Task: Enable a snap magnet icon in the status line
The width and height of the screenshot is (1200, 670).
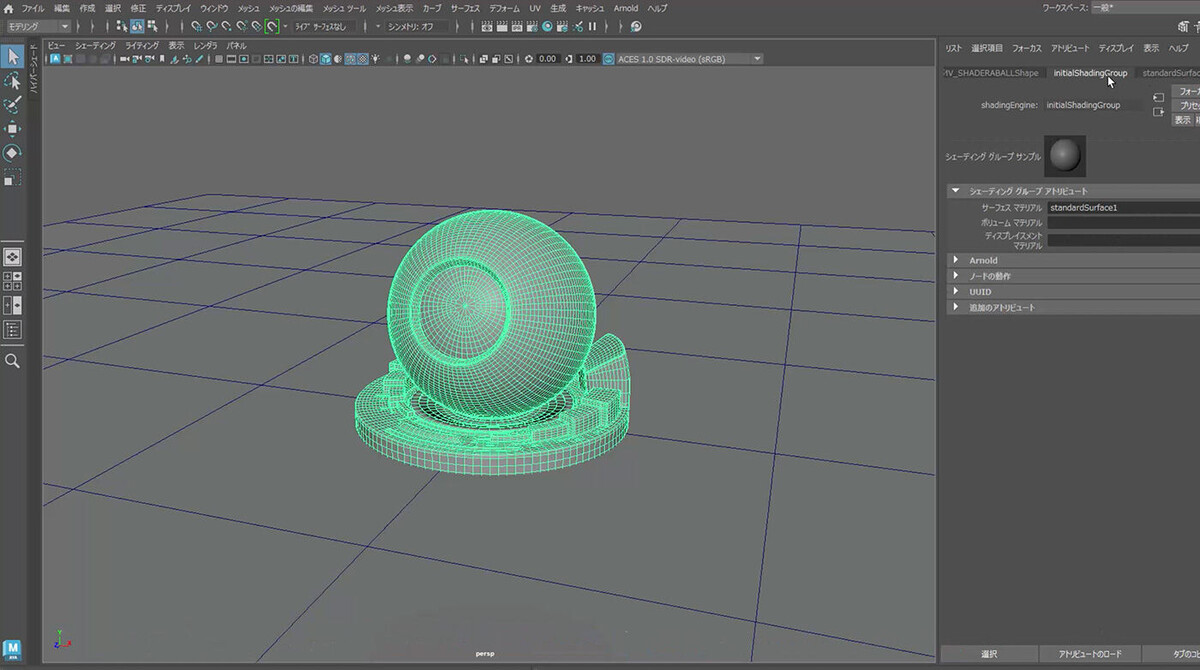Action: pos(212,26)
